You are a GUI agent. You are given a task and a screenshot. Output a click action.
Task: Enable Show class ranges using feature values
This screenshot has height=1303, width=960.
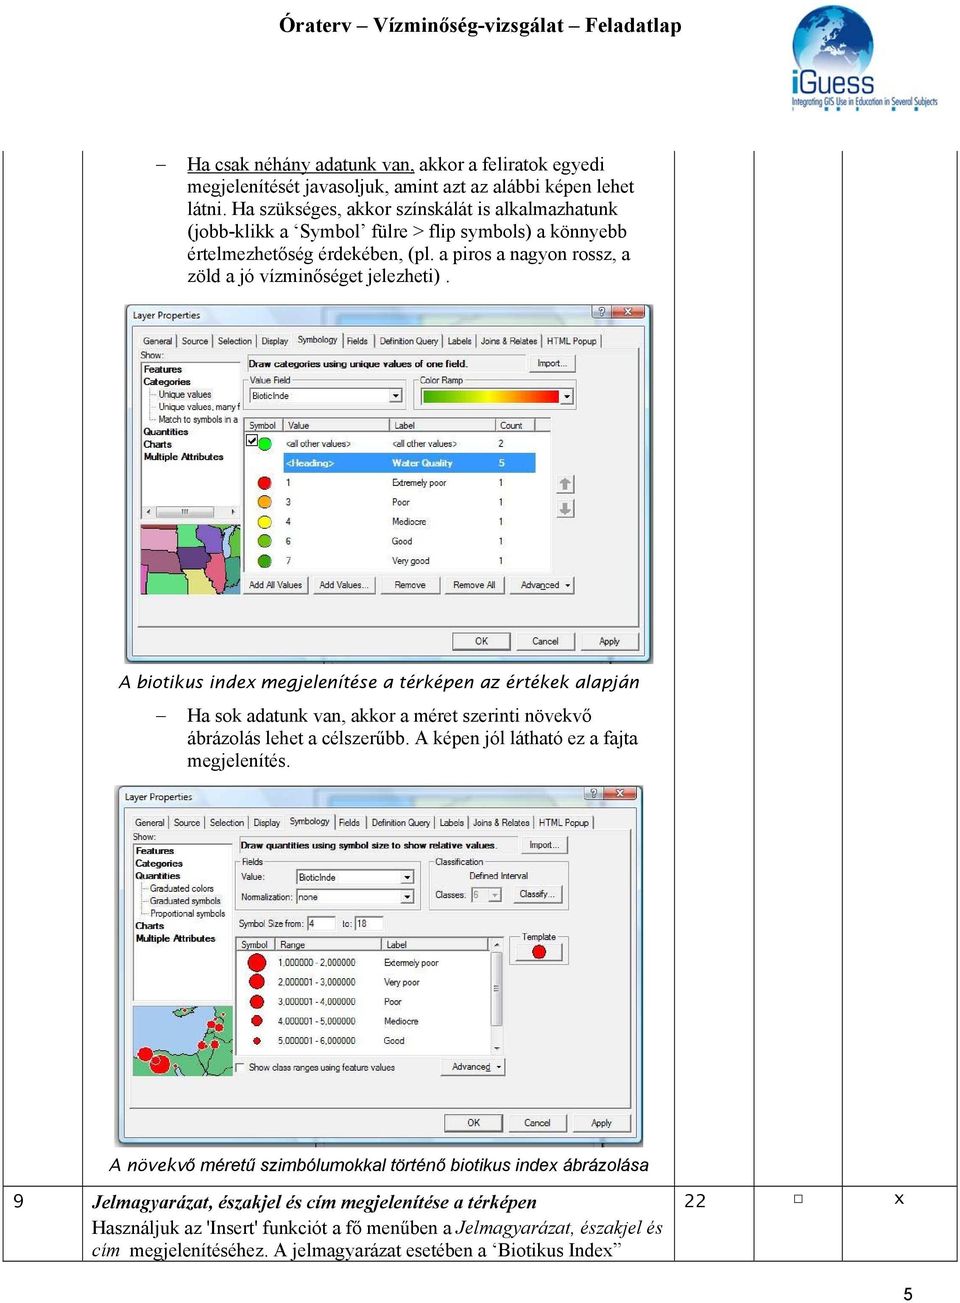tap(241, 1067)
